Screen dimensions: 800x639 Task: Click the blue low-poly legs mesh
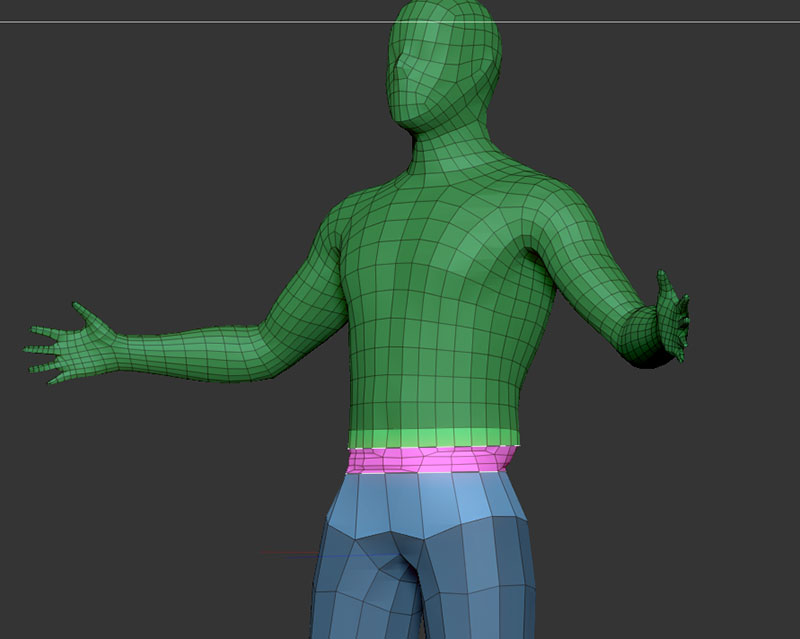click(x=423, y=555)
